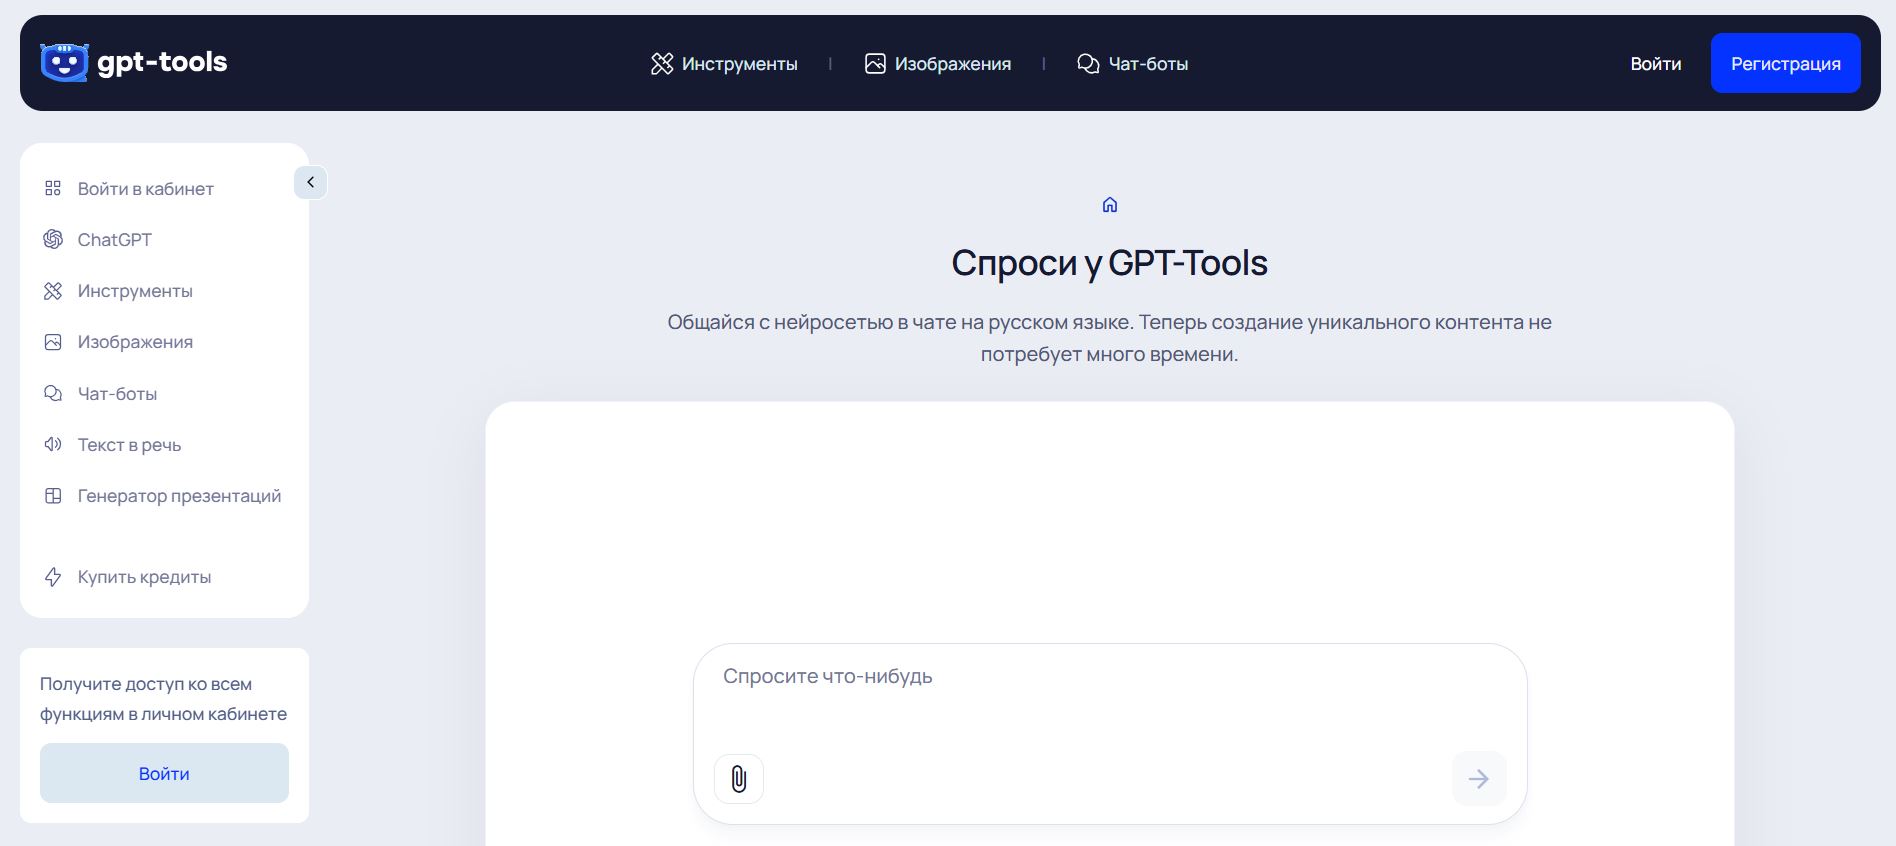The image size is (1896, 846).
Task: Click the home breadcrumb icon
Action: tap(1110, 205)
